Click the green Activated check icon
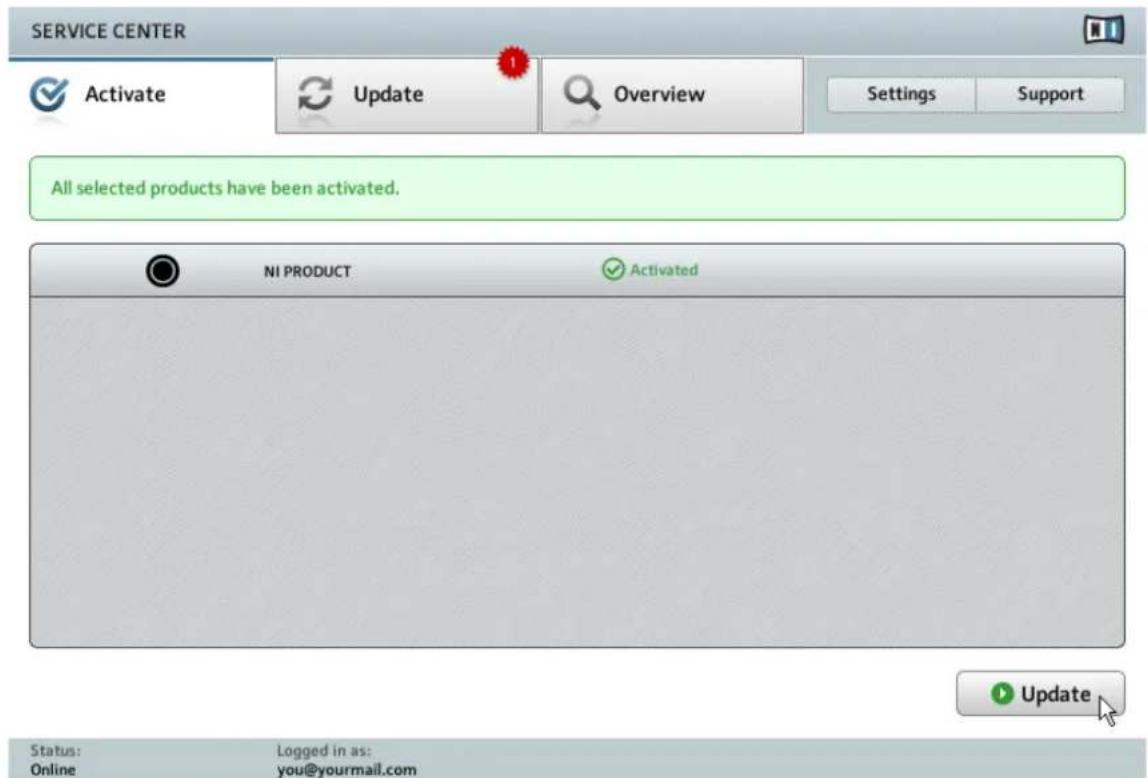Image resolution: width=1148 pixels, height=778 pixels. [x=613, y=269]
